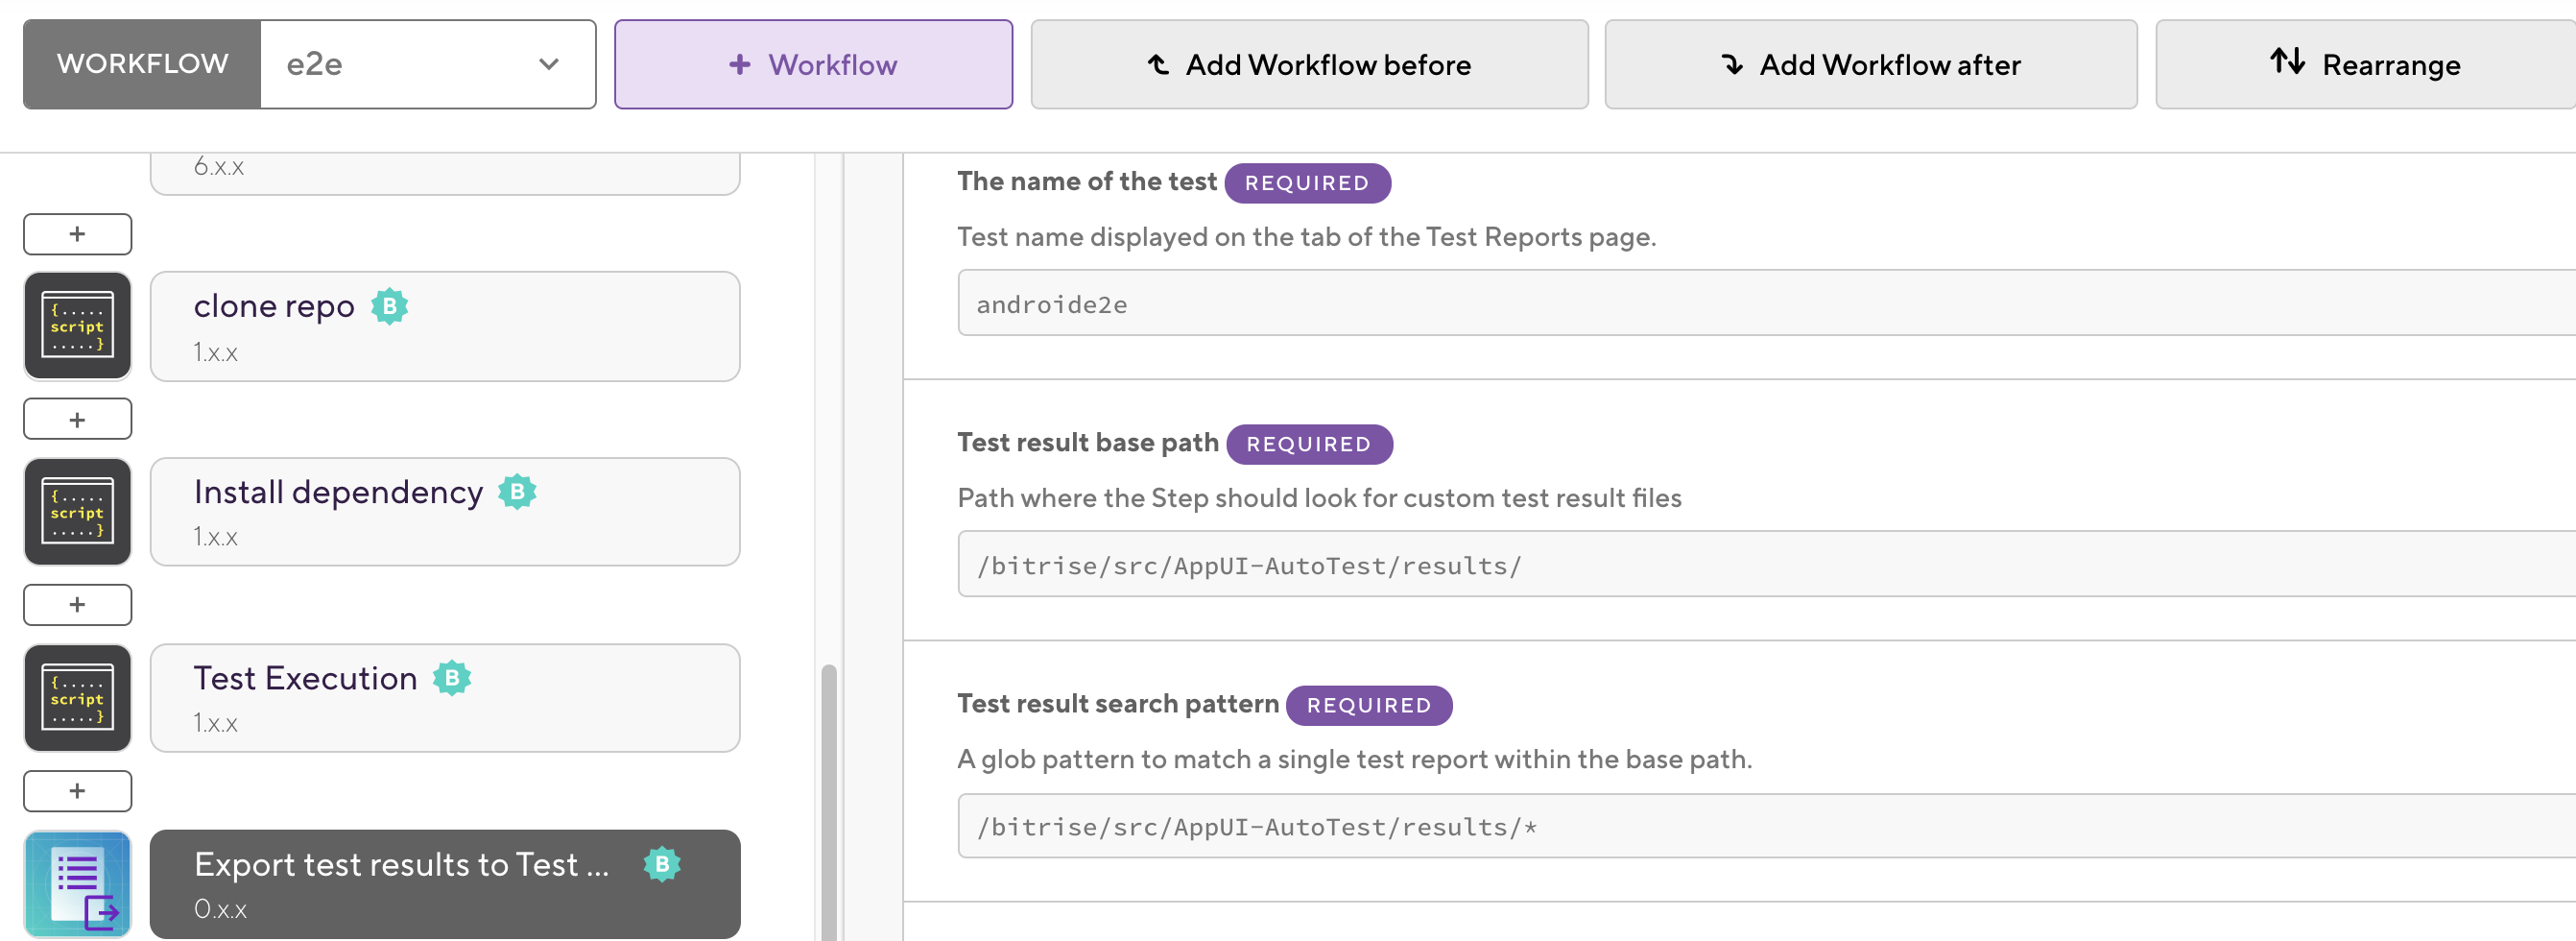Screen dimensions: 2576x941
Task: Select the Test Execution step
Action: tap(444, 698)
